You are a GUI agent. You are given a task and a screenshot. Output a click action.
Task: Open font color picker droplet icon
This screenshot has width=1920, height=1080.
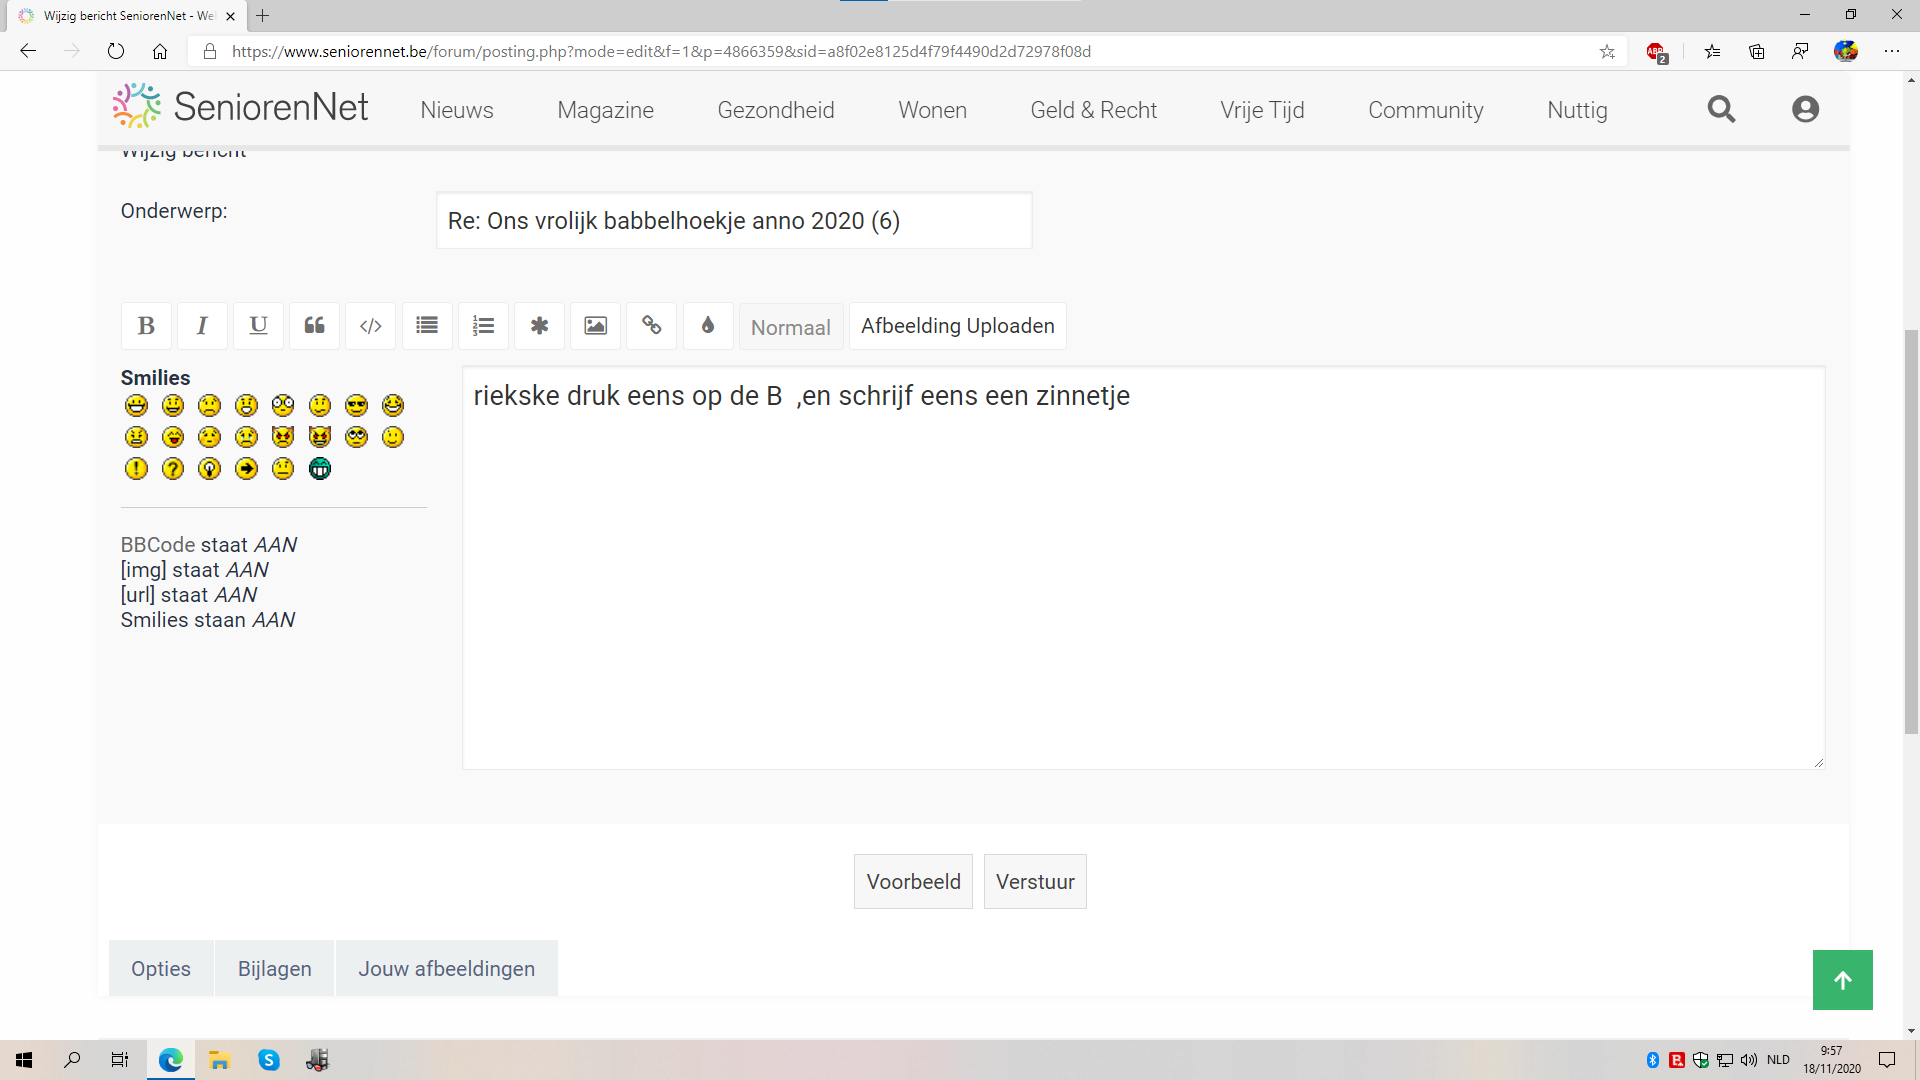[x=708, y=326]
